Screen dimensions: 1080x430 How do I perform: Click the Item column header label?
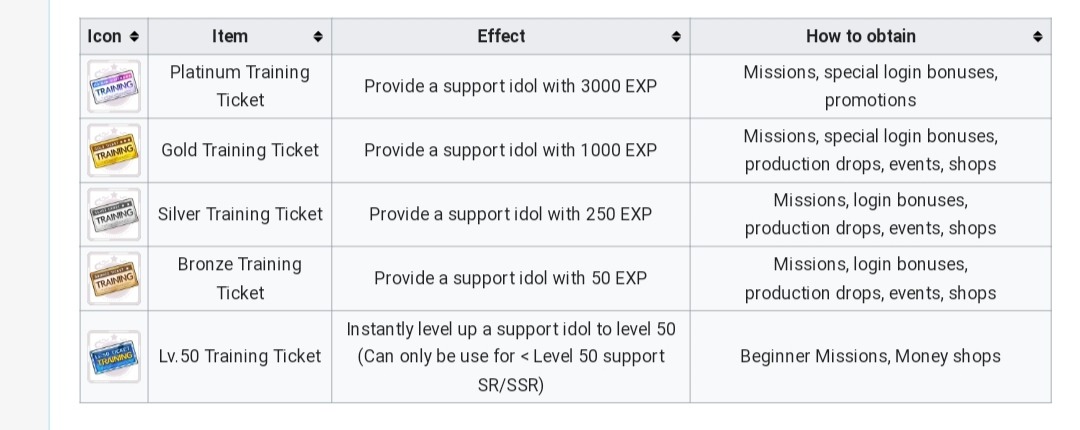(229, 36)
